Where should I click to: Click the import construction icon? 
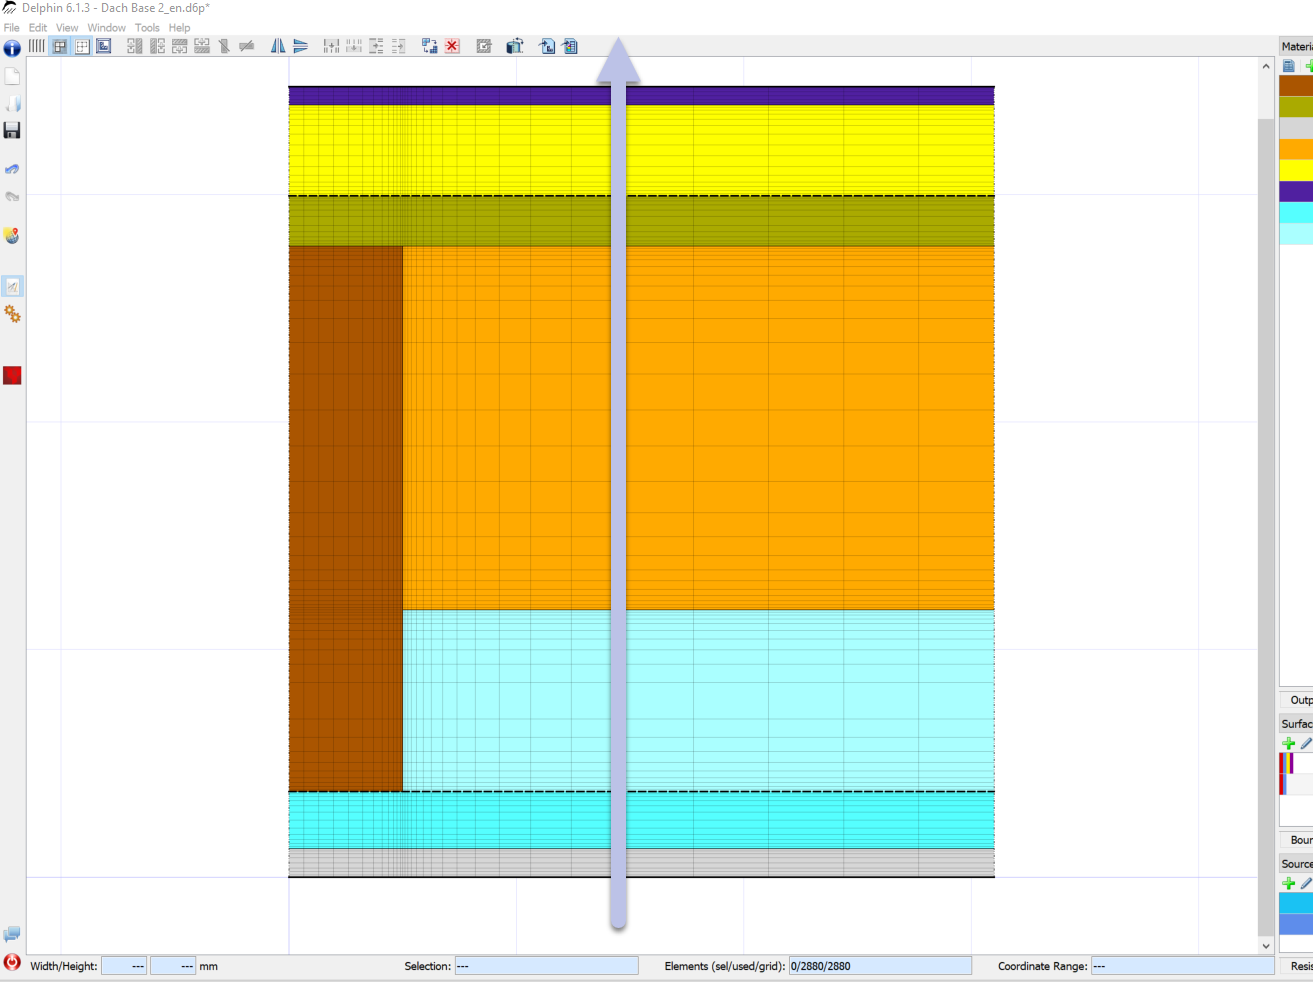click(547, 46)
